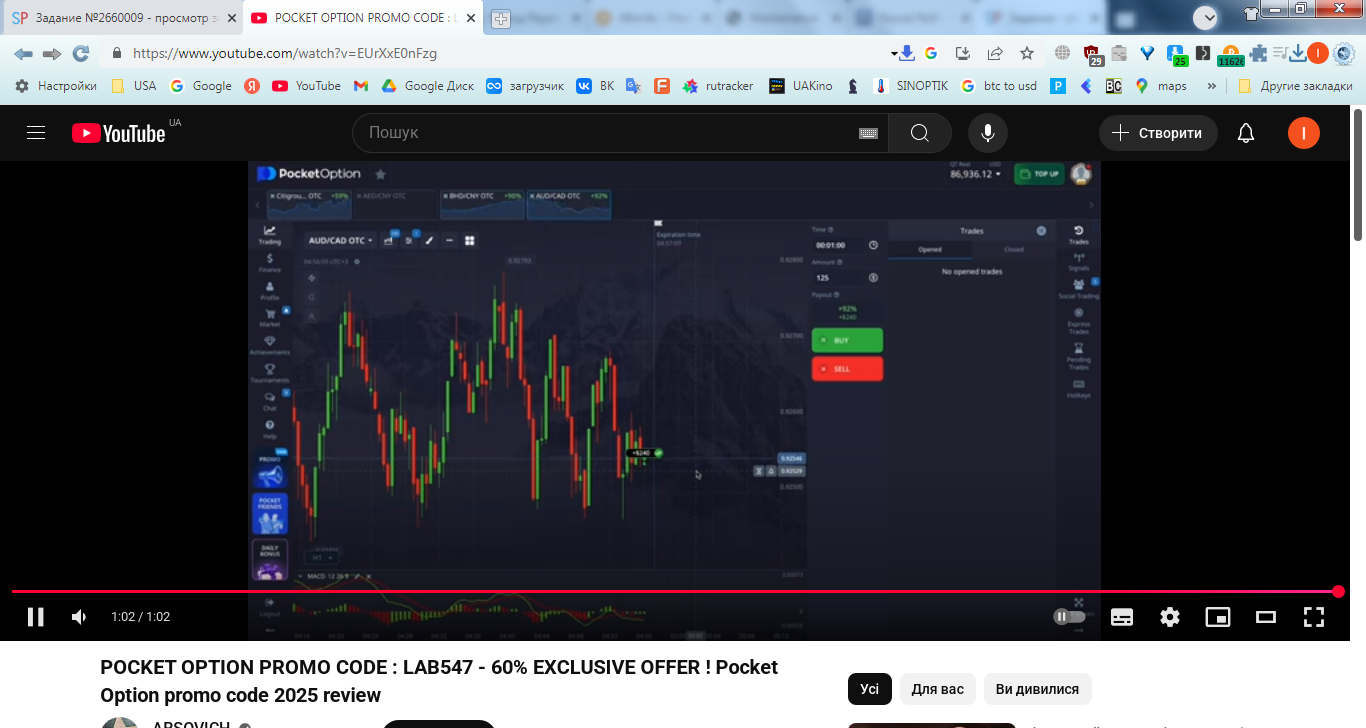Click the Створити create button
This screenshot has height=728, width=1366.
(1158, 133)
